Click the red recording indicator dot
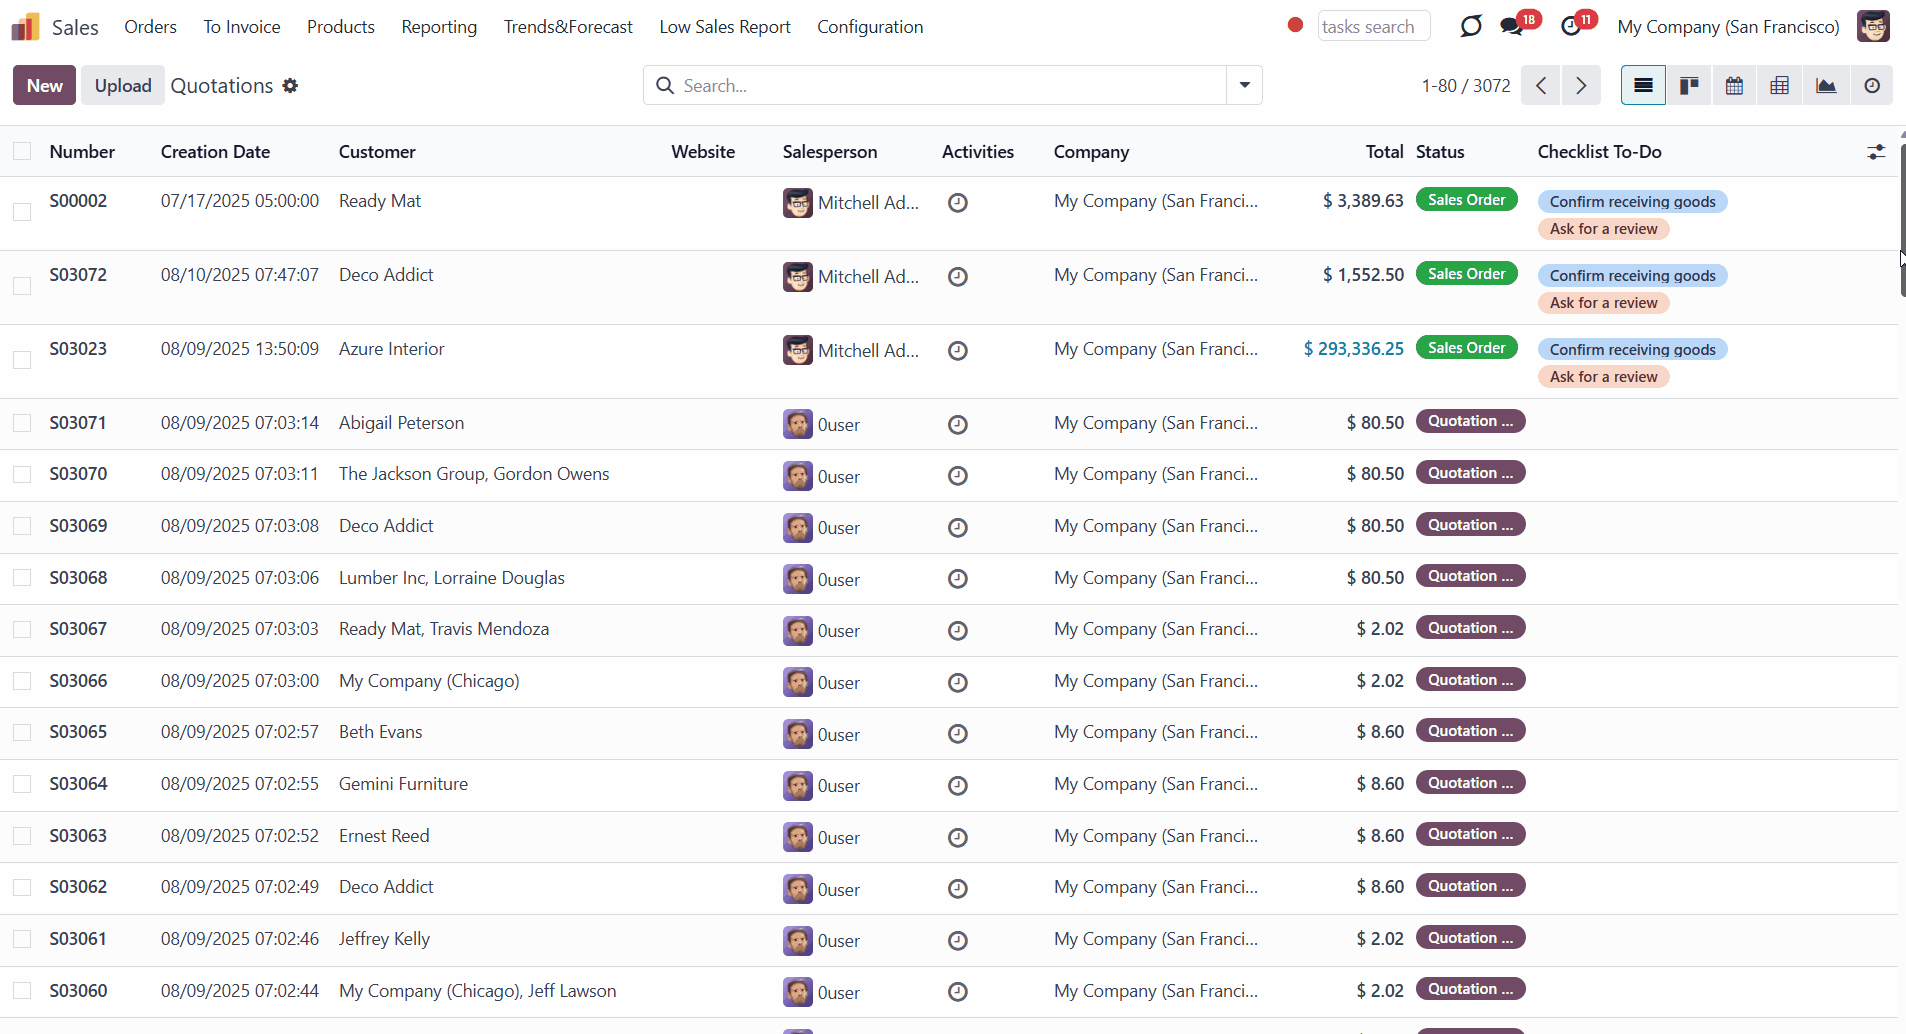The width and height of the screenshot is (1906, 1034). [1295, 25]
